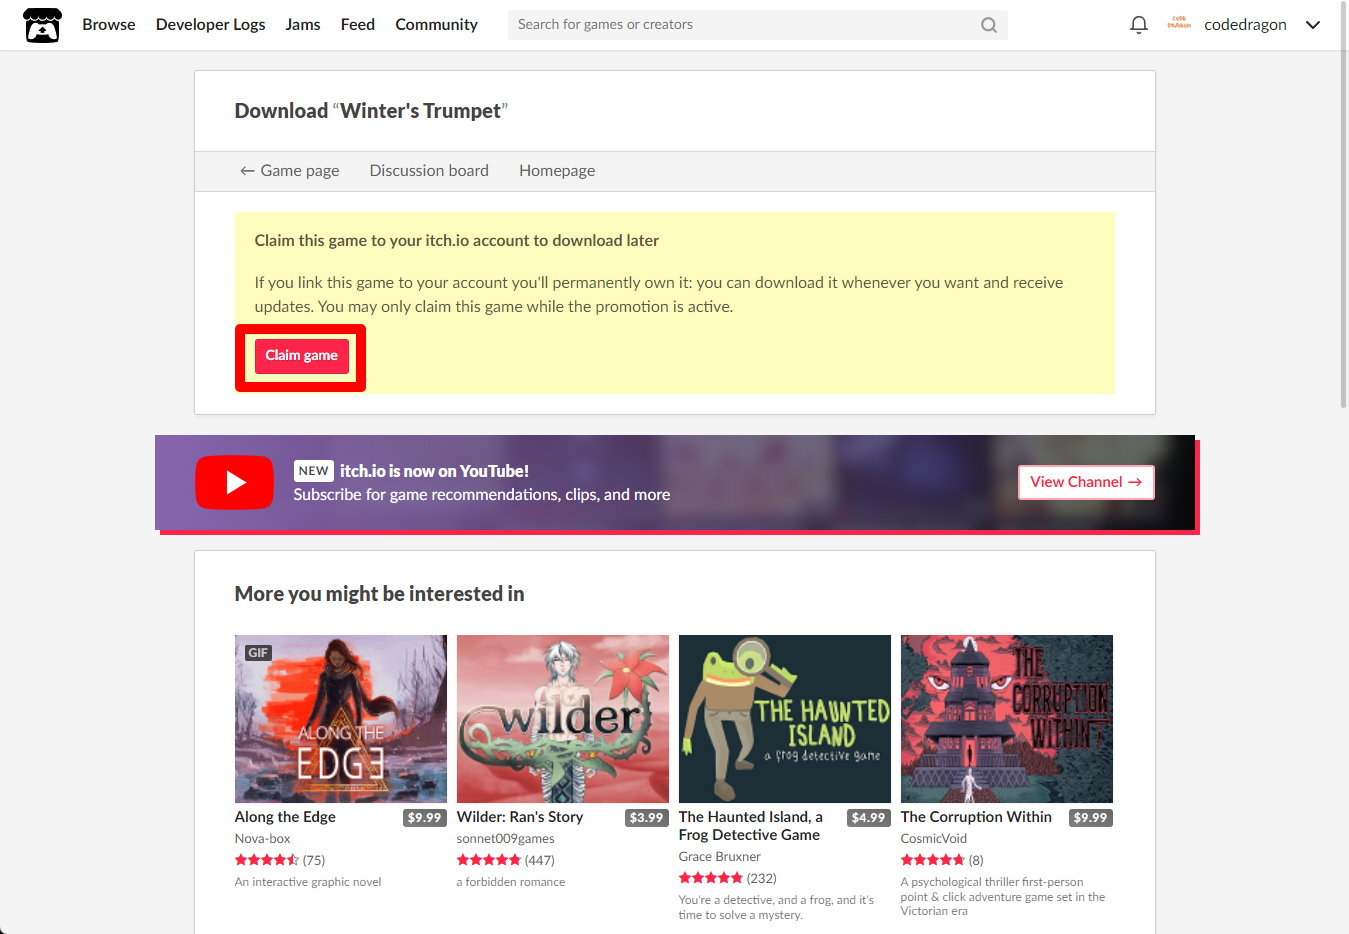Click the $4.99 price tag on Haunted Island
Screen dimensions: 1349x934
coord(868,818)
